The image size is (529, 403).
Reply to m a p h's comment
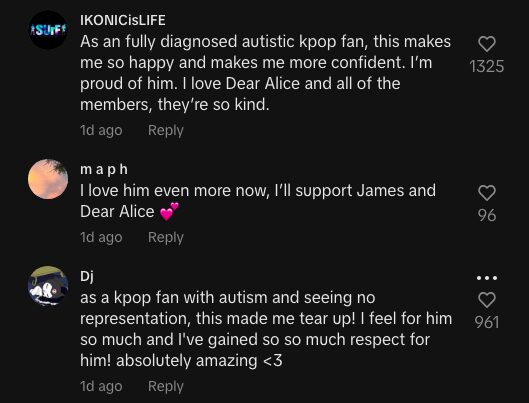point(166,237)
